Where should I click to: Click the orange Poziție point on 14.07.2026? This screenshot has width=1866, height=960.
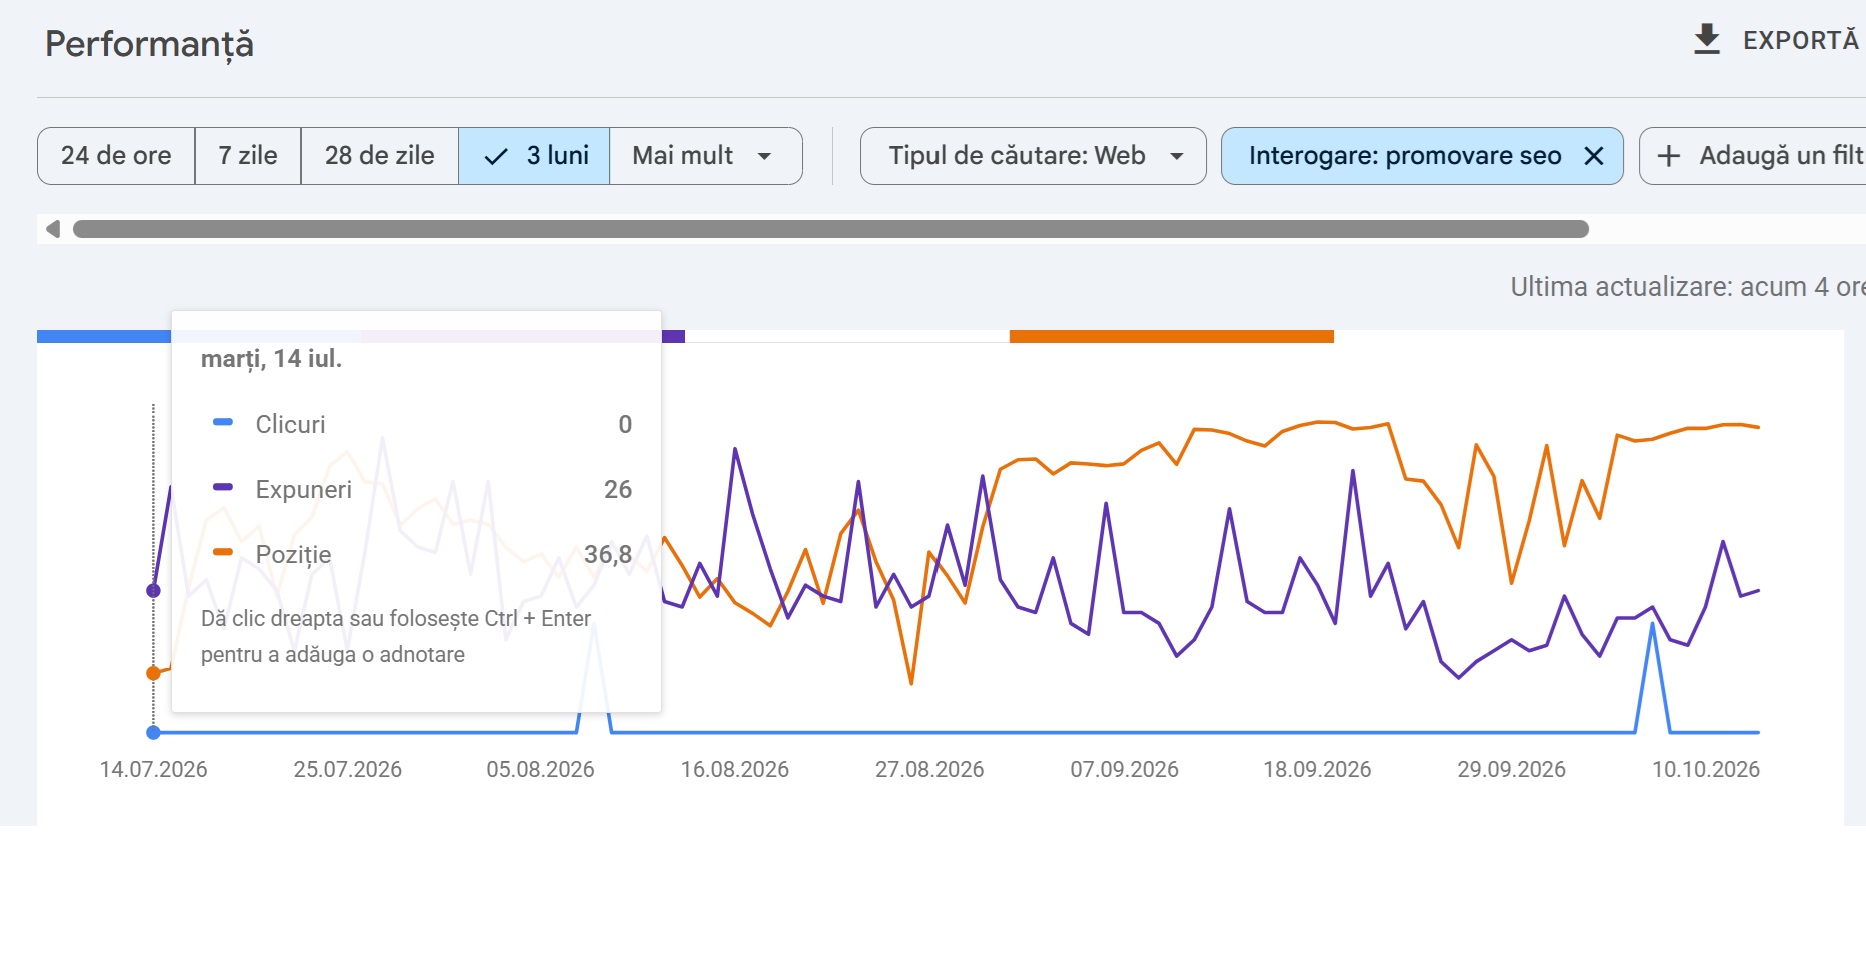point(153,673)
